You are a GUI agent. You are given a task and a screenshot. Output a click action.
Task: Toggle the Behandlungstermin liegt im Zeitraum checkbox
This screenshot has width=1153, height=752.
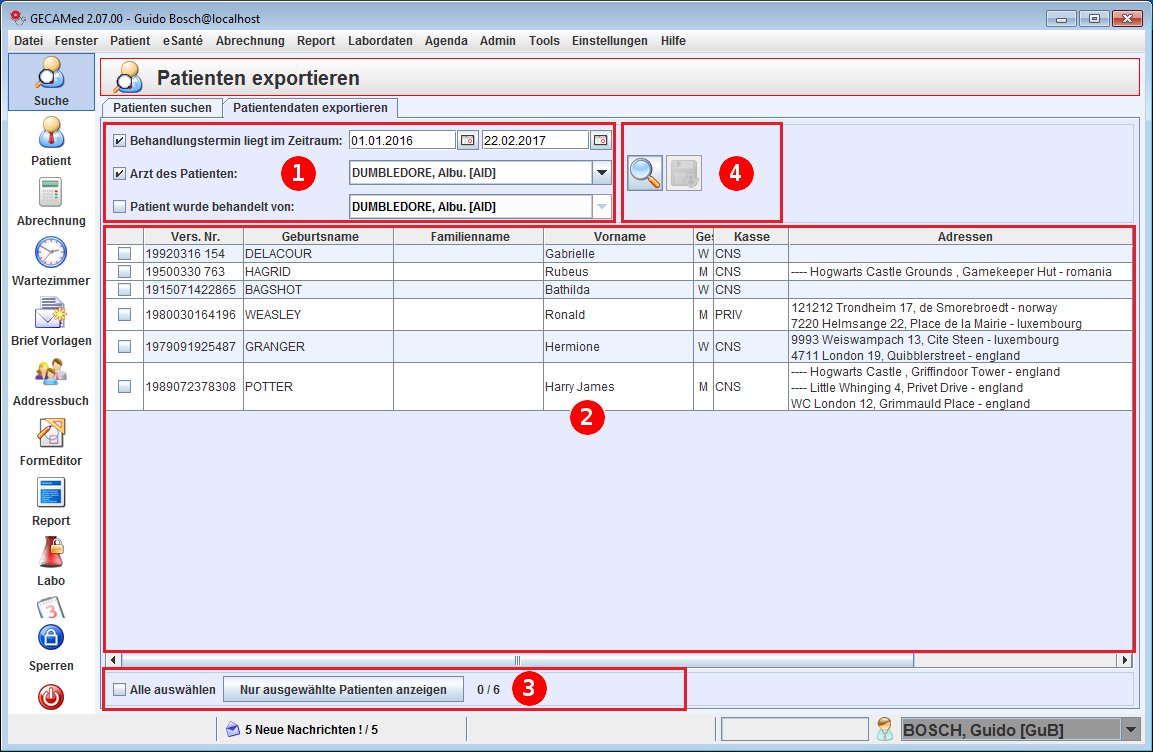[120, 140]
